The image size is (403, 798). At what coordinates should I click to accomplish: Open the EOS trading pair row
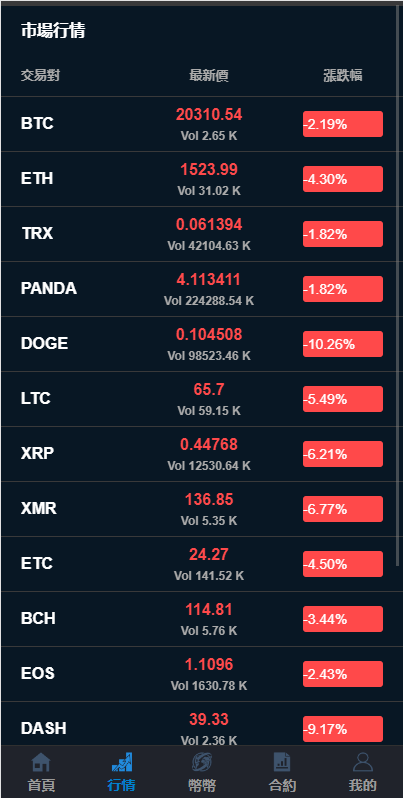pyautogui.click(x=199, y=674)
